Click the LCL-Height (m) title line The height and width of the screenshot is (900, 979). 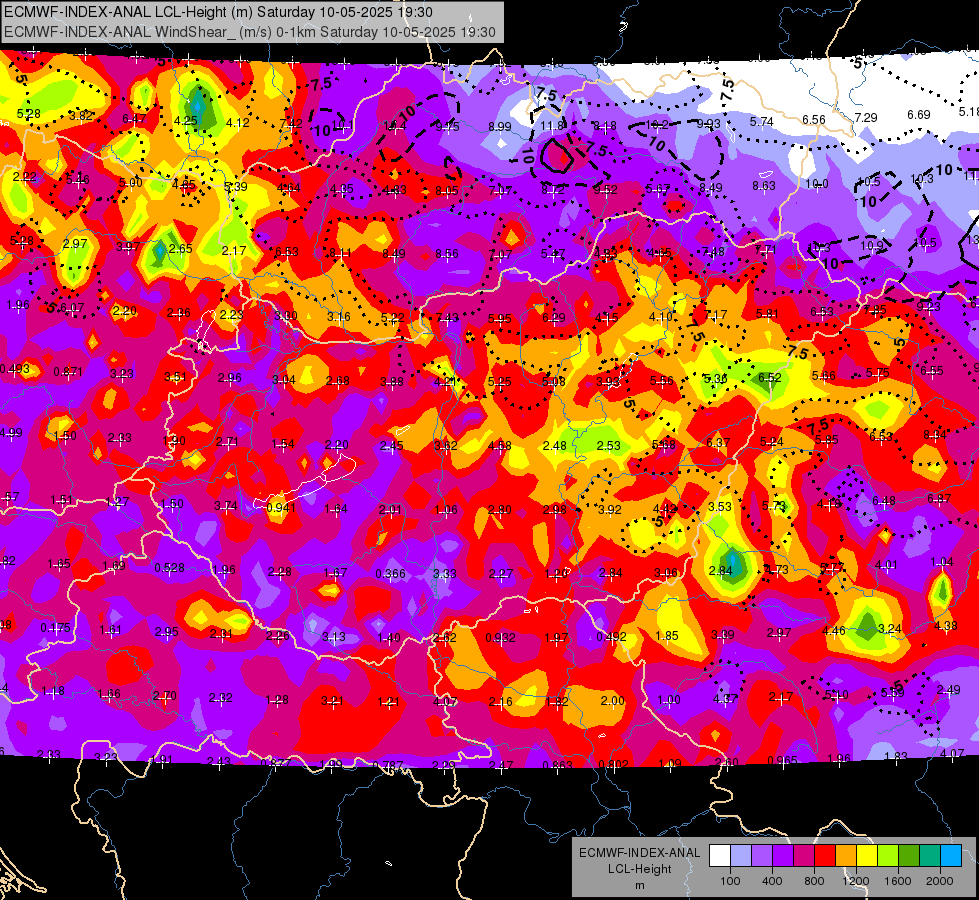[219, 12]
